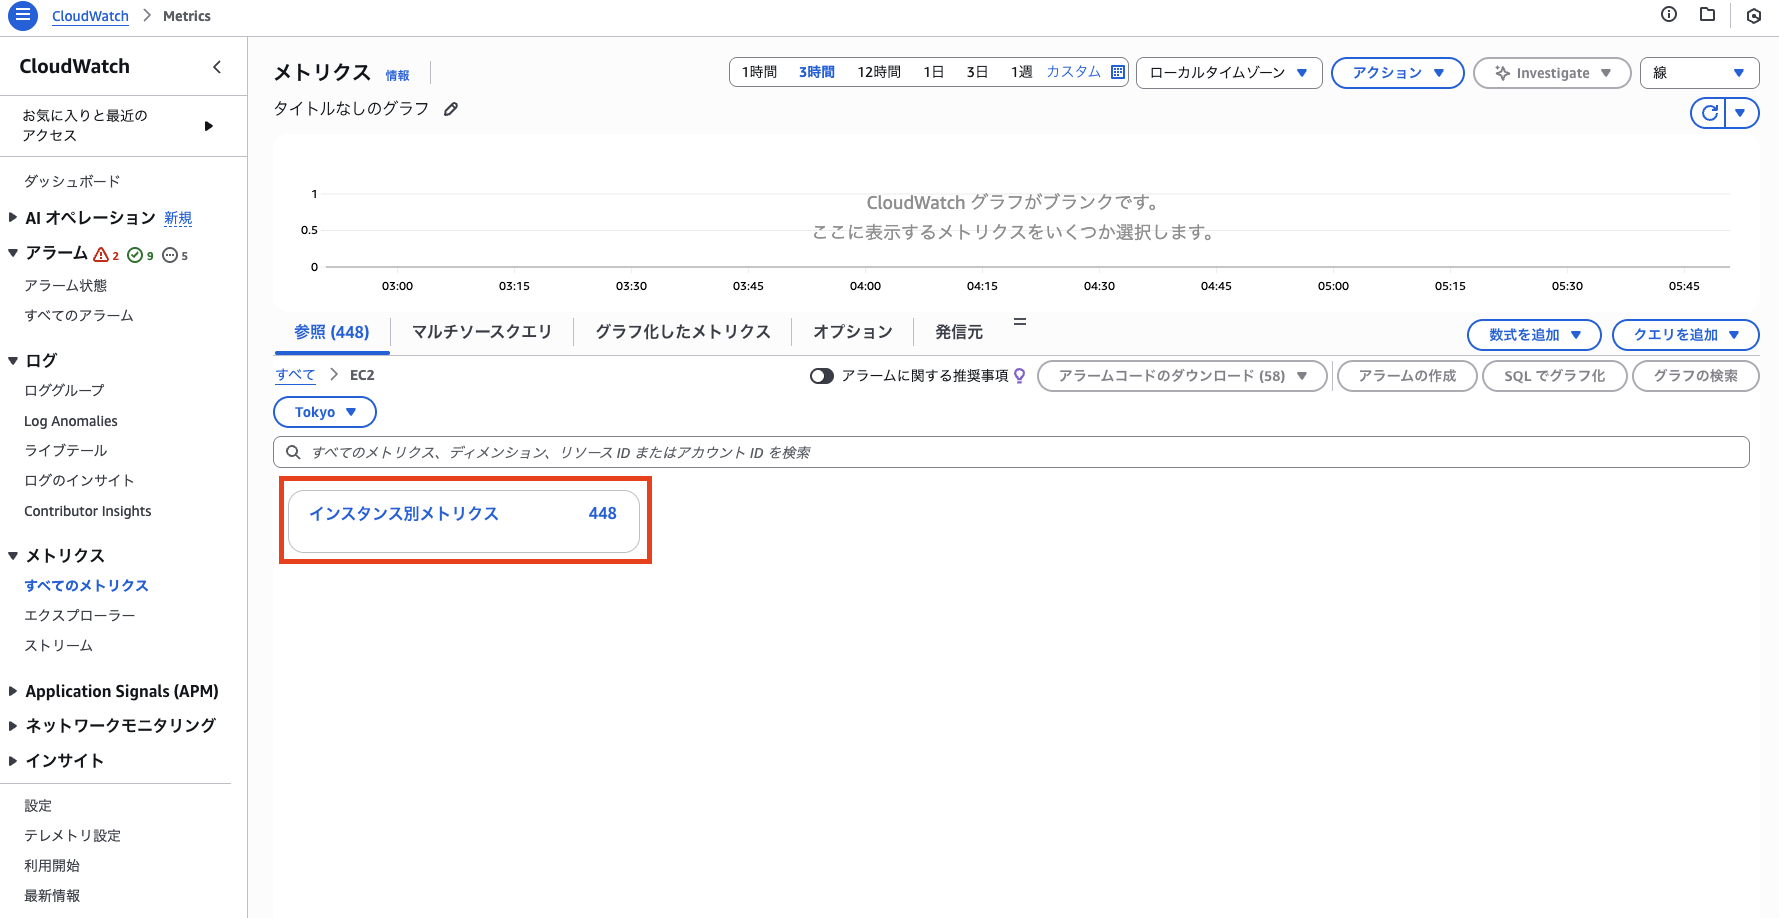Select the 12時間 time range

pos(878,72)
